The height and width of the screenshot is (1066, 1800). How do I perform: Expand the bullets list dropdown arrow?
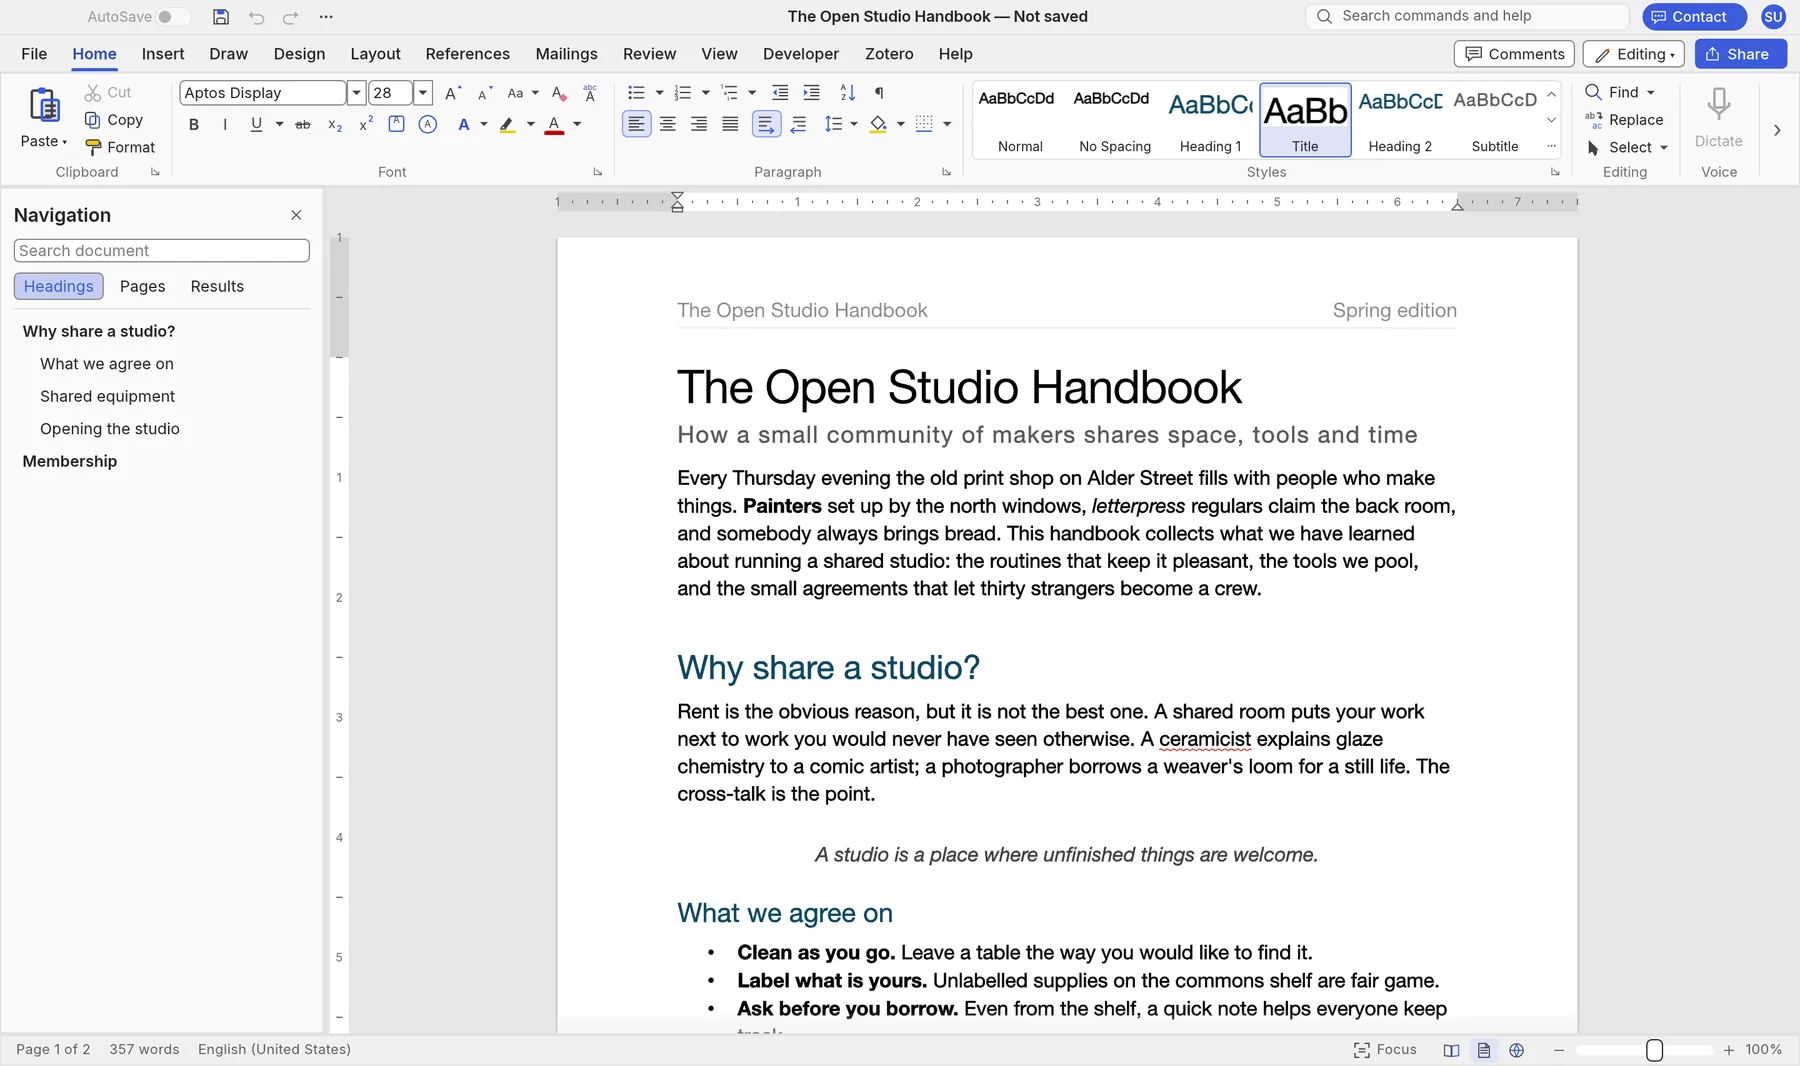coord(659,93)
